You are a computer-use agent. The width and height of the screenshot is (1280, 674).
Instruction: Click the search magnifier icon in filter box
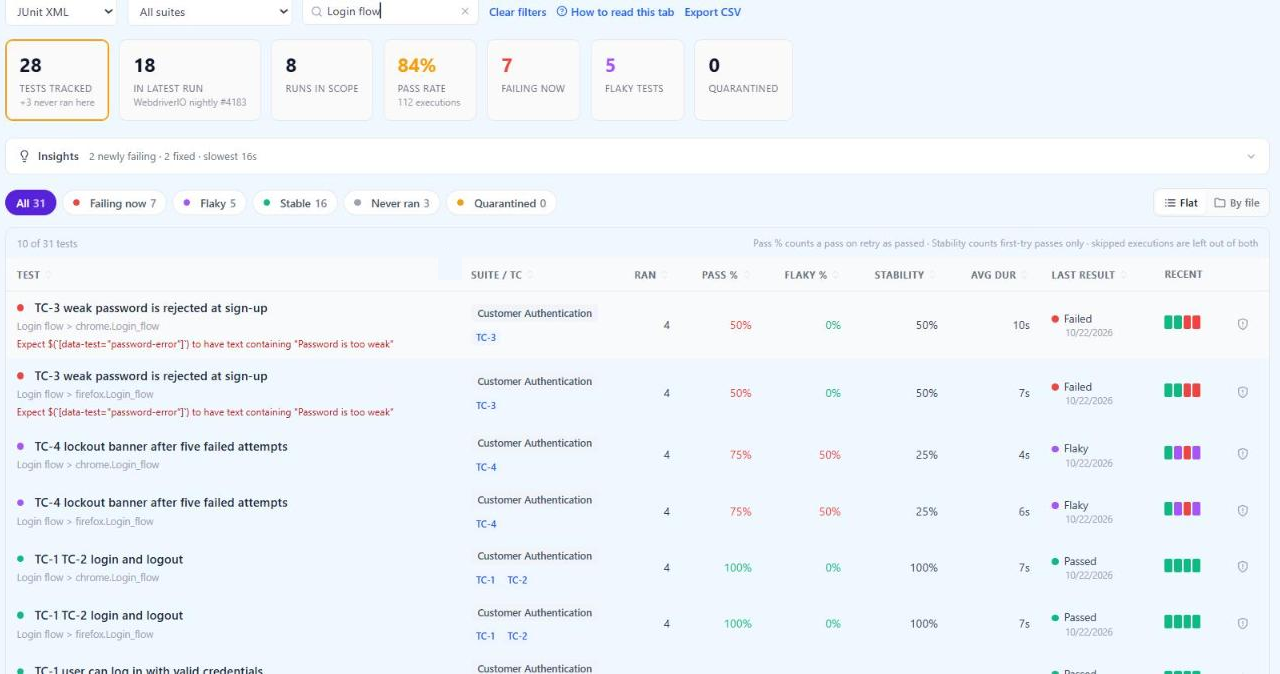tap(316, 12)
